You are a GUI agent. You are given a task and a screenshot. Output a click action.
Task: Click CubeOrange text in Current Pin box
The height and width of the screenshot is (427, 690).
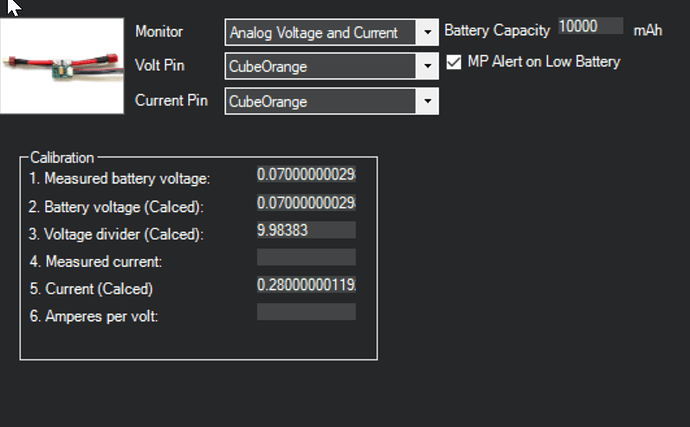click(x=268, y=102)
